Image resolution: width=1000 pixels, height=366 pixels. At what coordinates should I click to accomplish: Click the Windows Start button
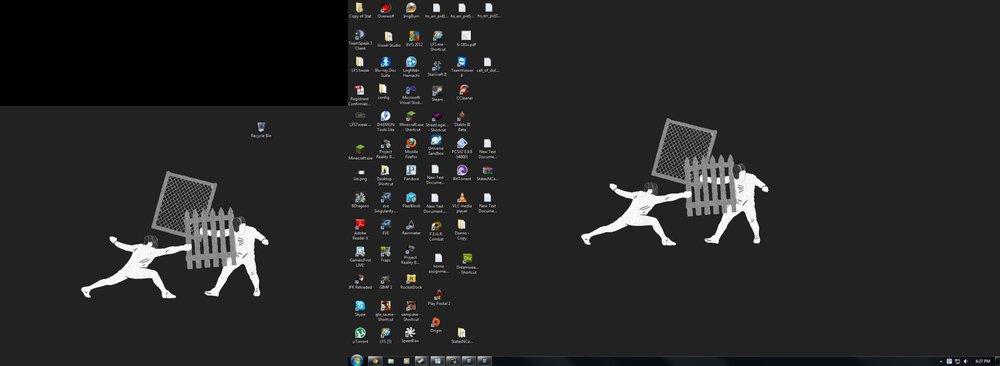(x=356, y=360)
